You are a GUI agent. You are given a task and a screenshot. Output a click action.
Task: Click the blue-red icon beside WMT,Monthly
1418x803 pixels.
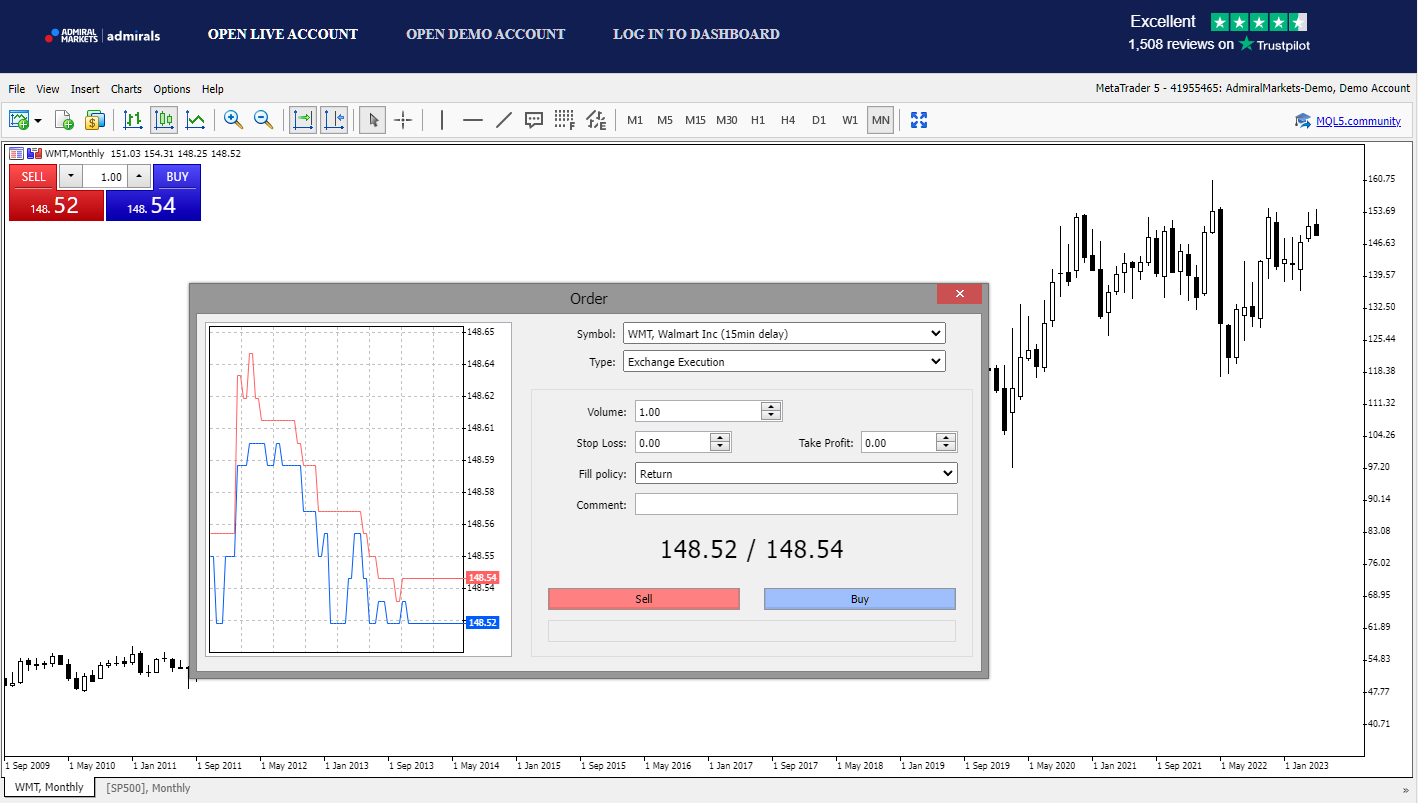[34, 153]
